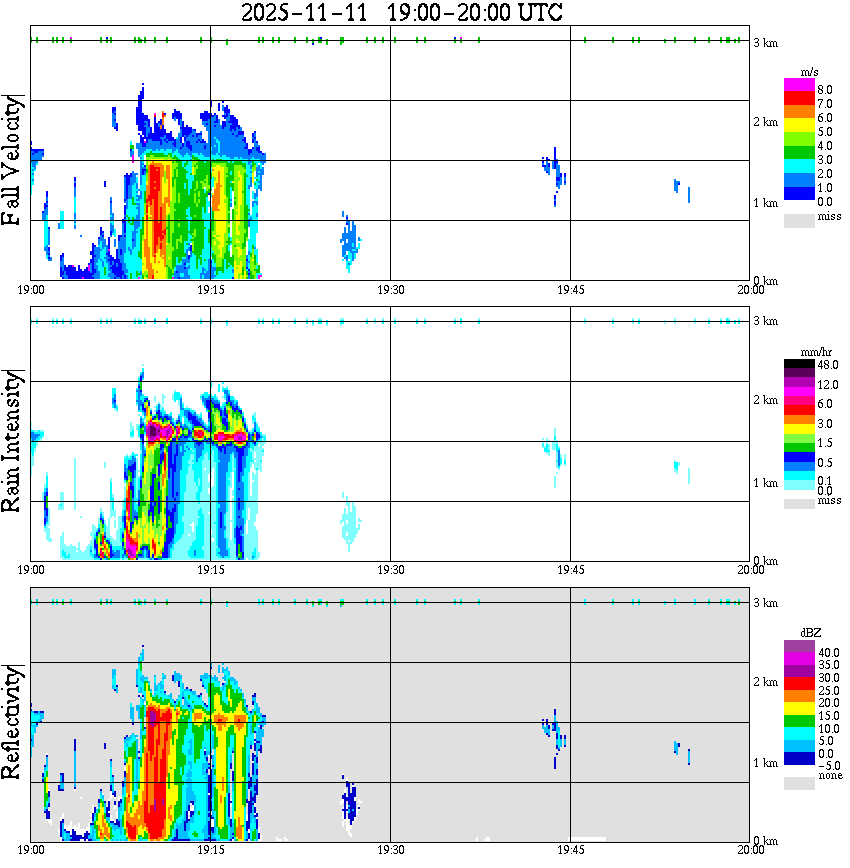Click the black 48.0 mm/hr legend swatch
The width and height of the screenshot is (850, 868).
tap(799, 364)
